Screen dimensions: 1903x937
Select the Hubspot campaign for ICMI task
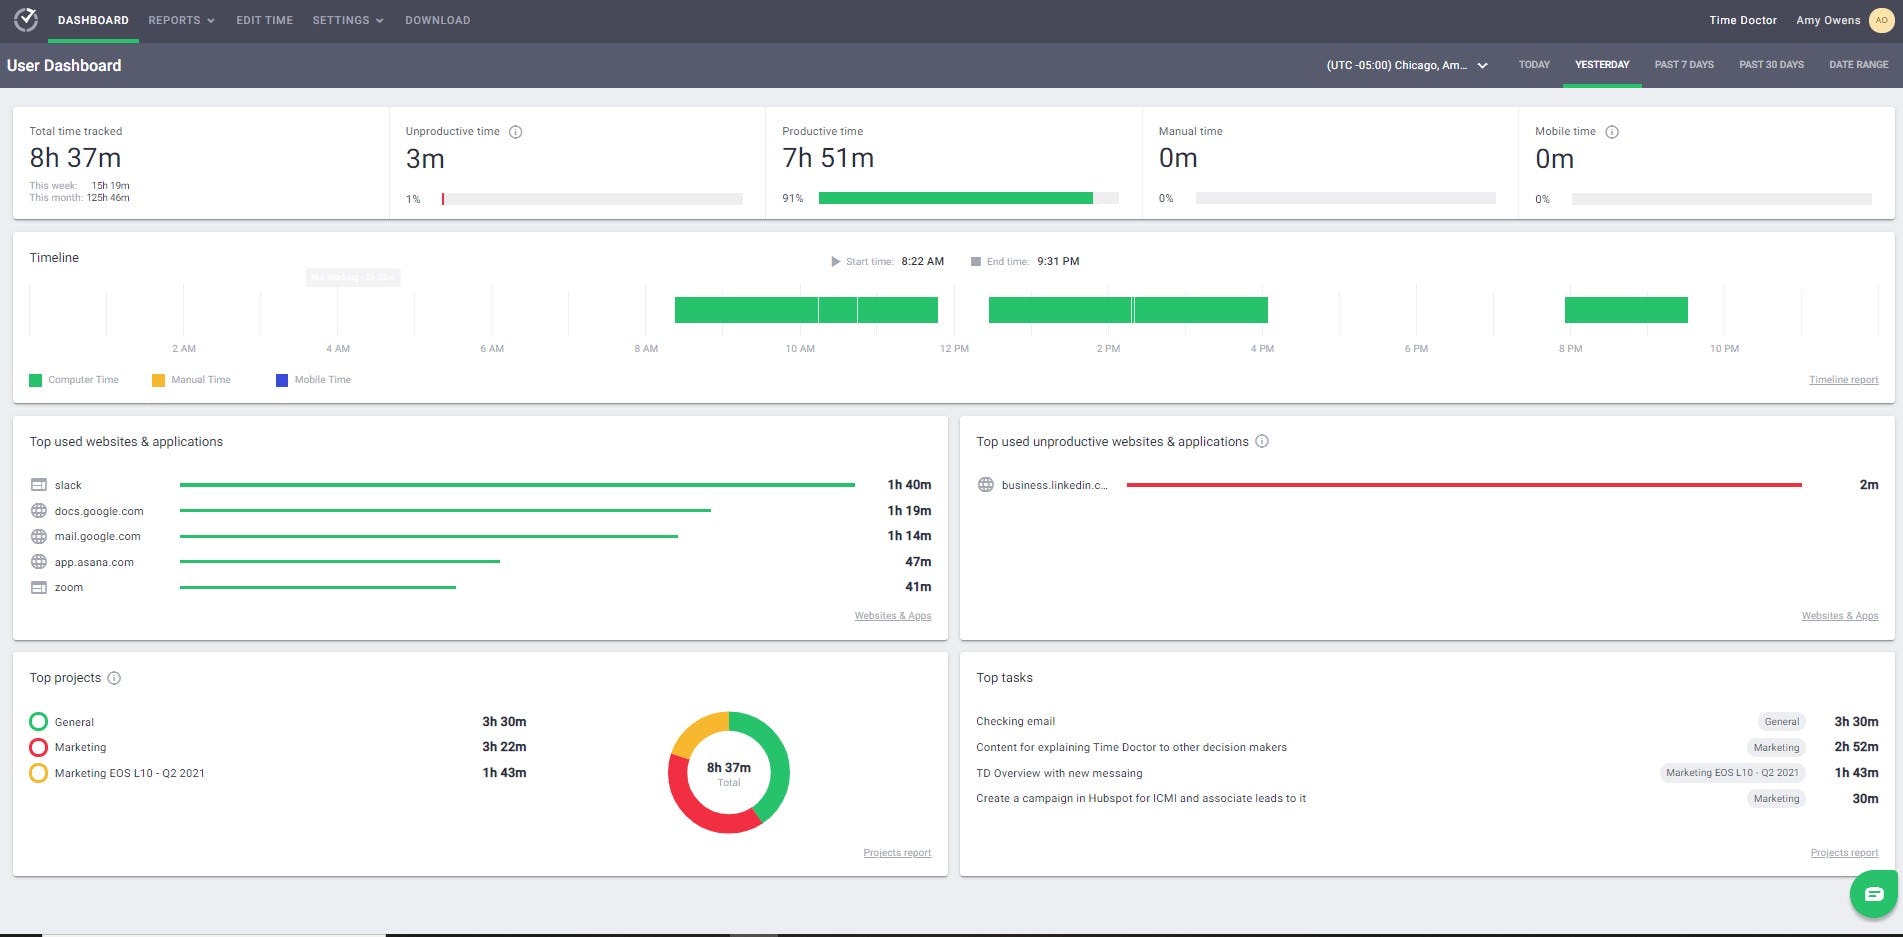(1141, 799)
